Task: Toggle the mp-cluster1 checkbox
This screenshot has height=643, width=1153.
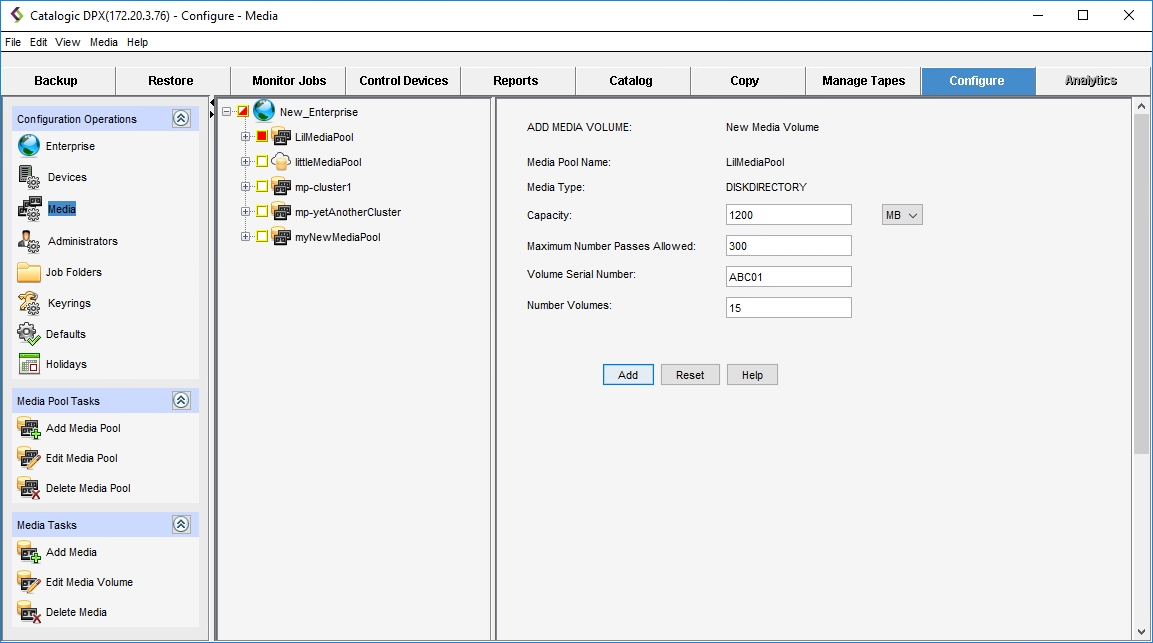Action: pos(262,187)
